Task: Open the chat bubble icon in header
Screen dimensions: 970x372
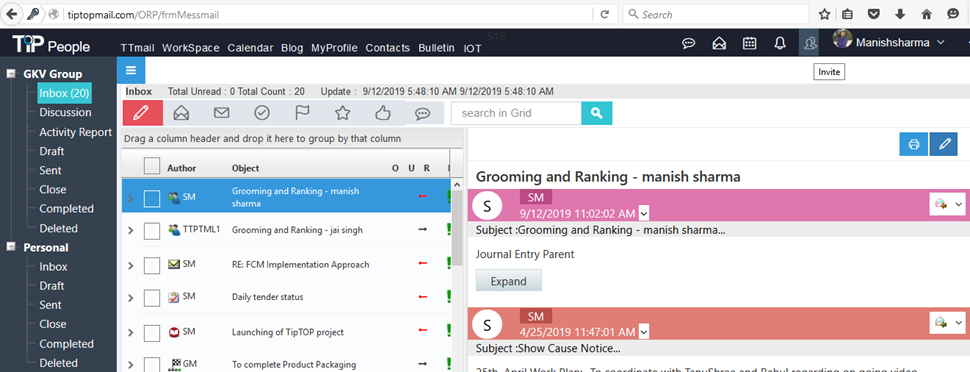Action: 689,43
